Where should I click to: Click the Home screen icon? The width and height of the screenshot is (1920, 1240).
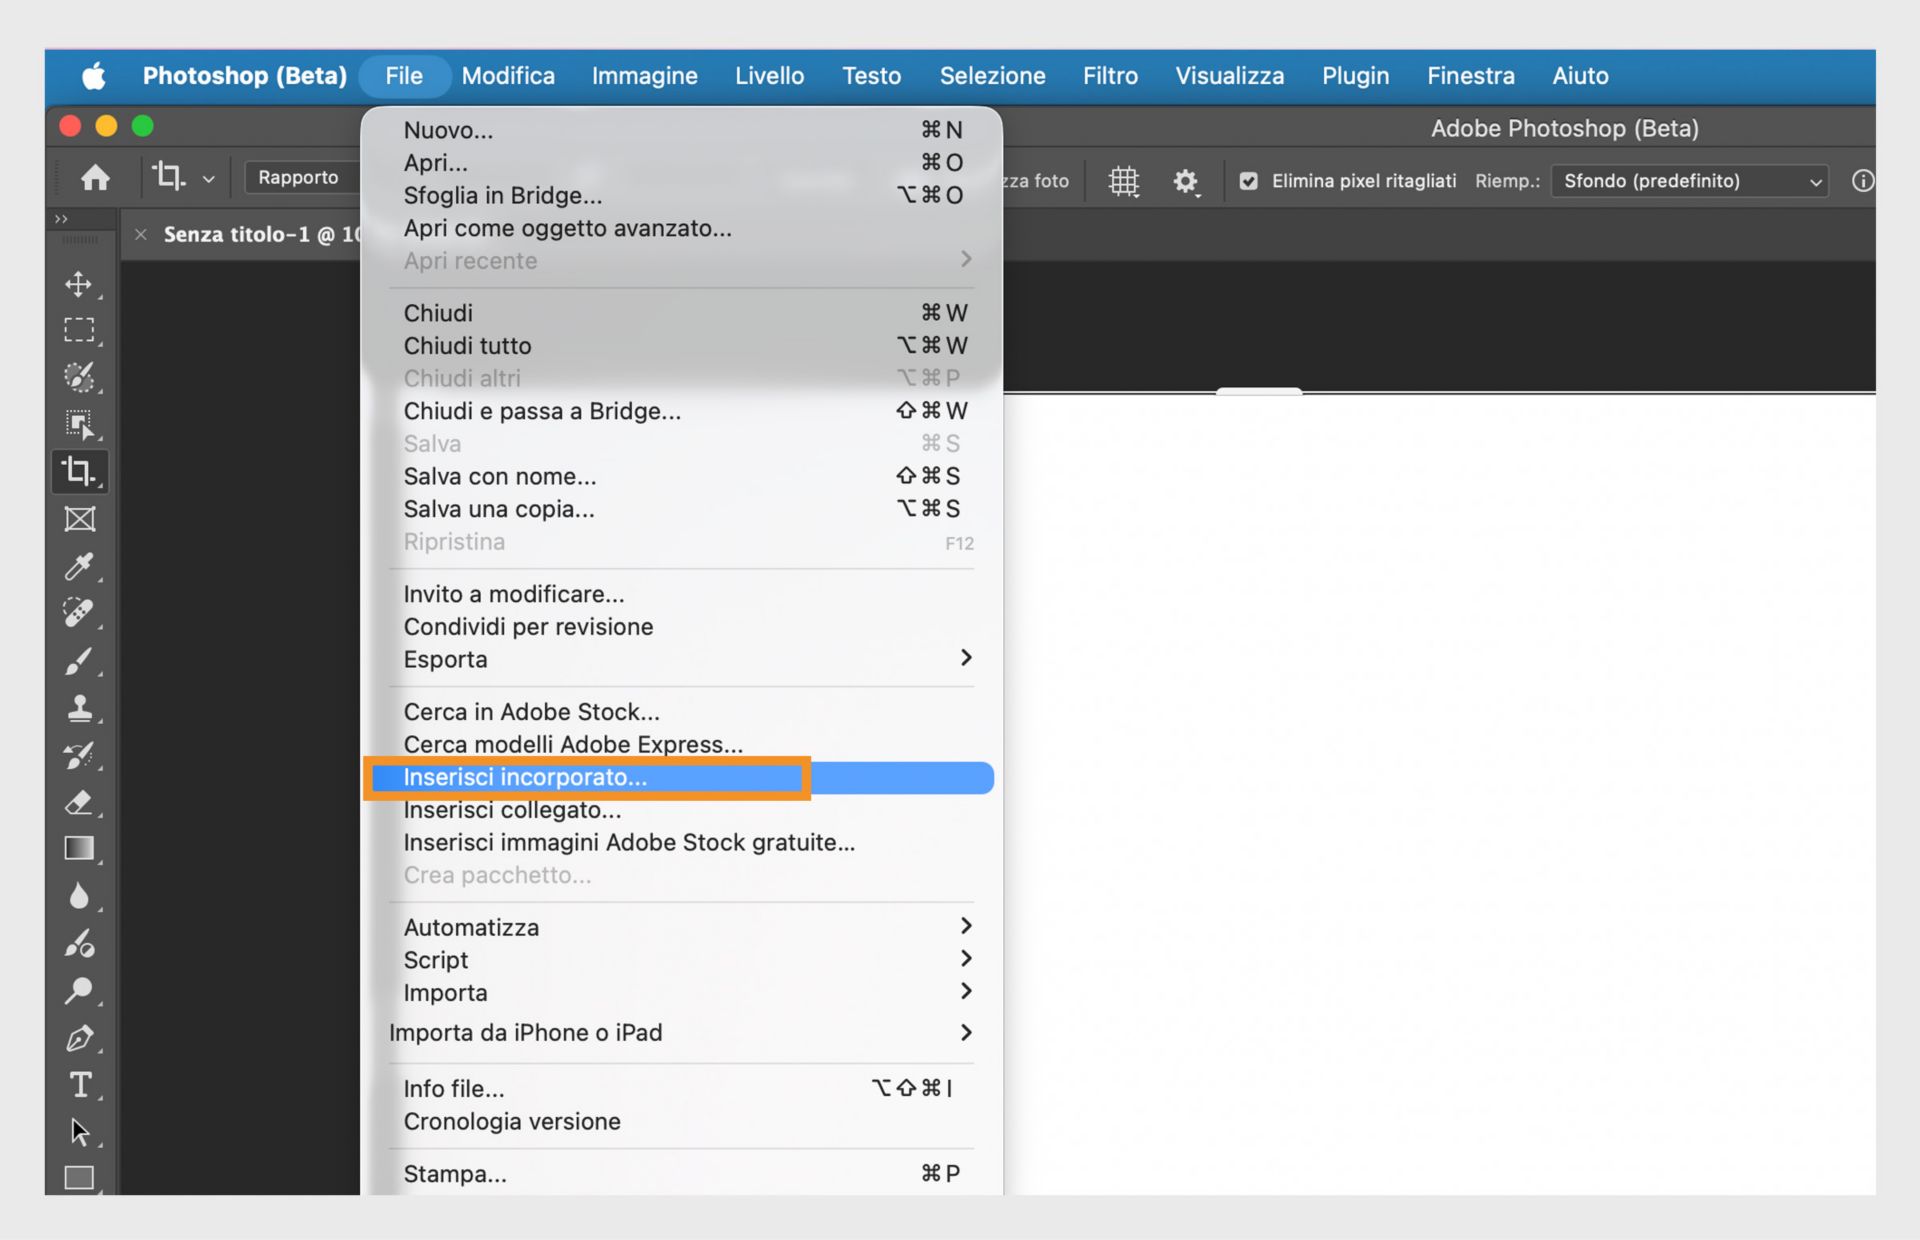click(96, 177)
